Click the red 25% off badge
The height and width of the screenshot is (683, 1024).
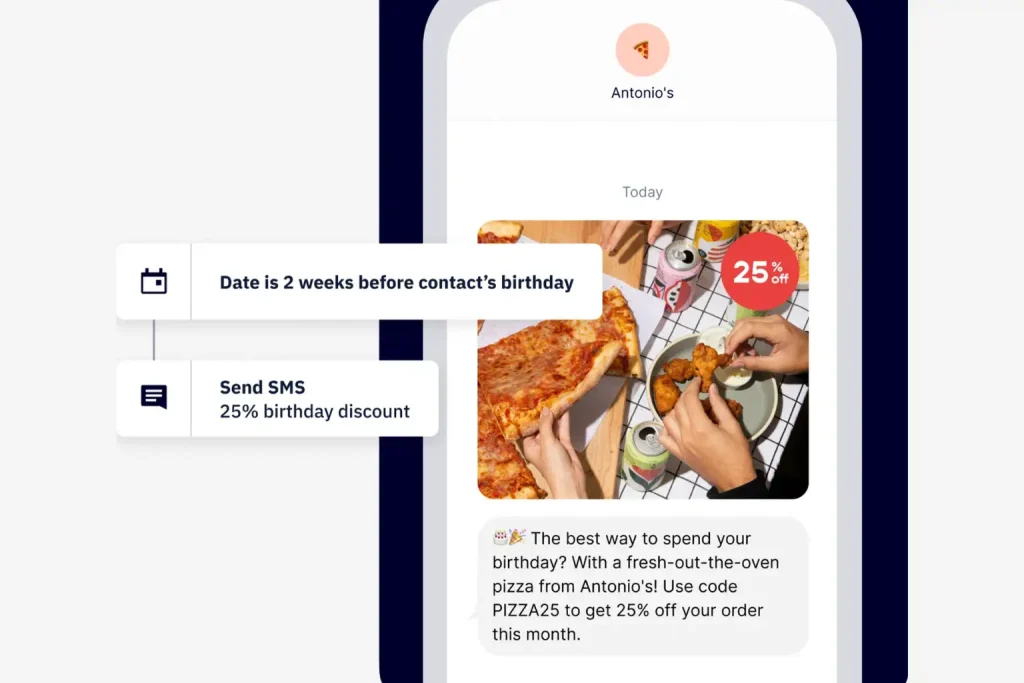click(760, 271)
